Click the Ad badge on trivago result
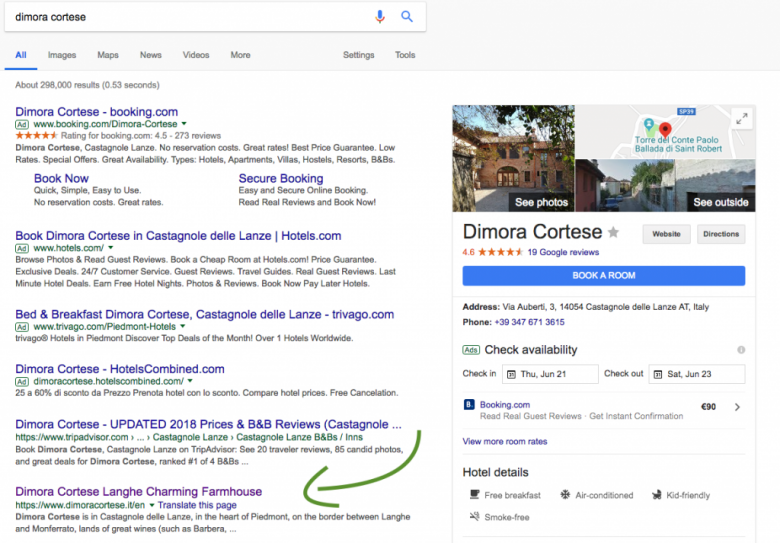Viewport: 780px width, 543px height. pos(21,327)
